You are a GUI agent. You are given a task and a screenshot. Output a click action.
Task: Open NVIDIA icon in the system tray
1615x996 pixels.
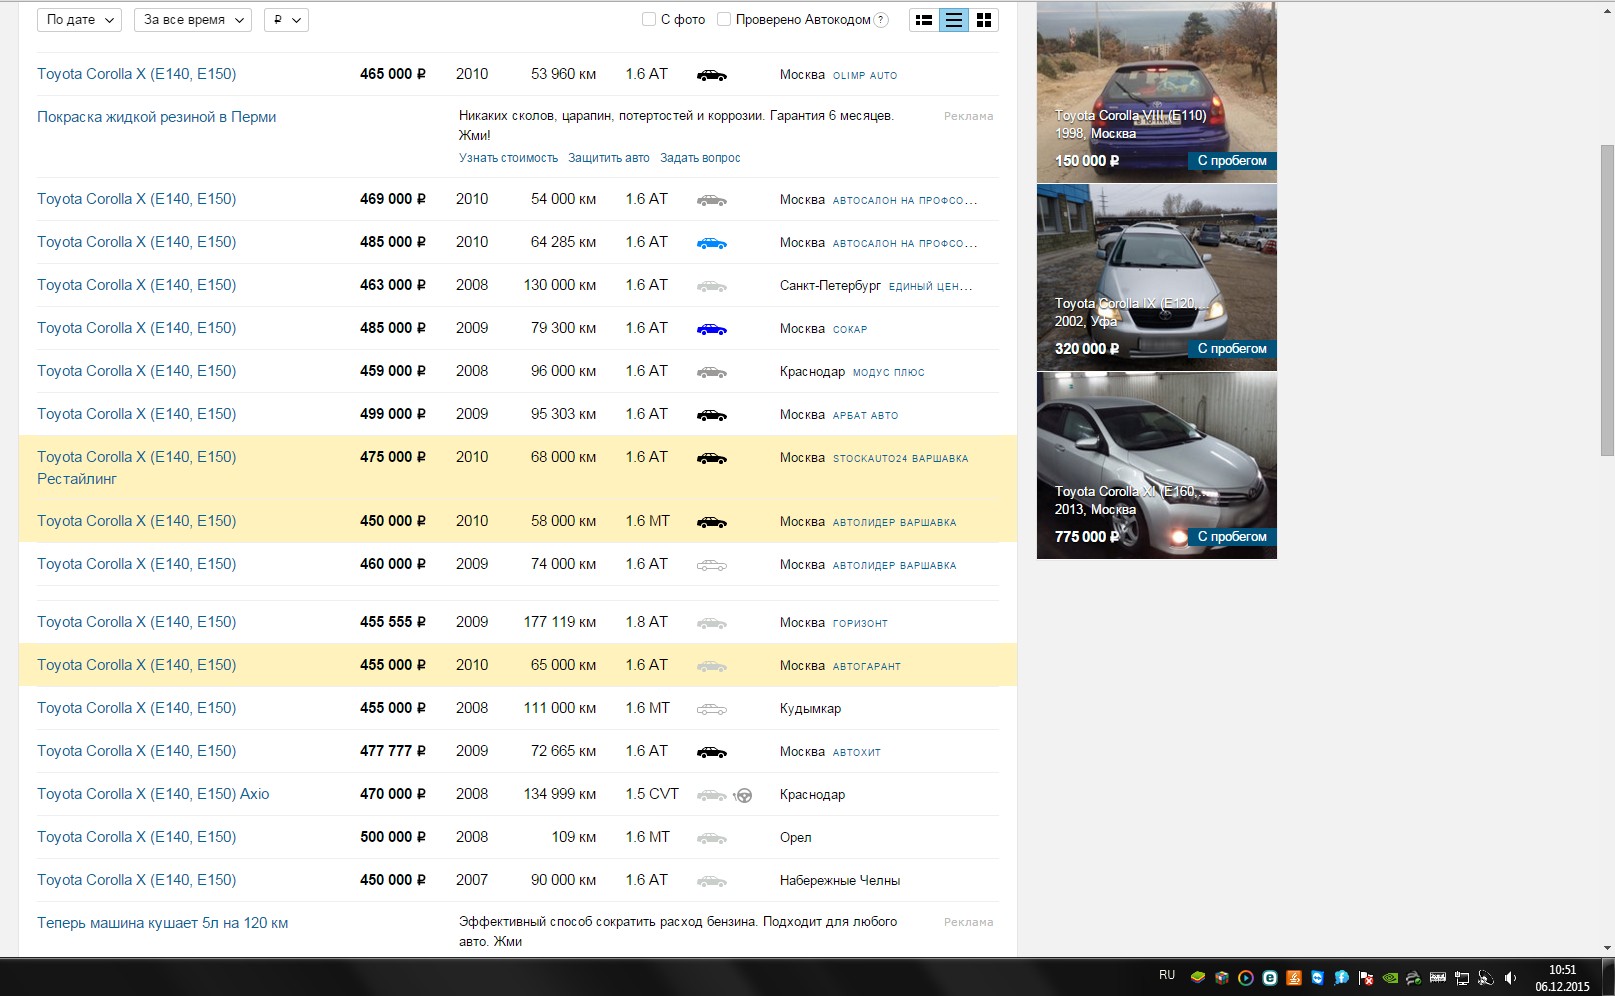pos(1390,978)
